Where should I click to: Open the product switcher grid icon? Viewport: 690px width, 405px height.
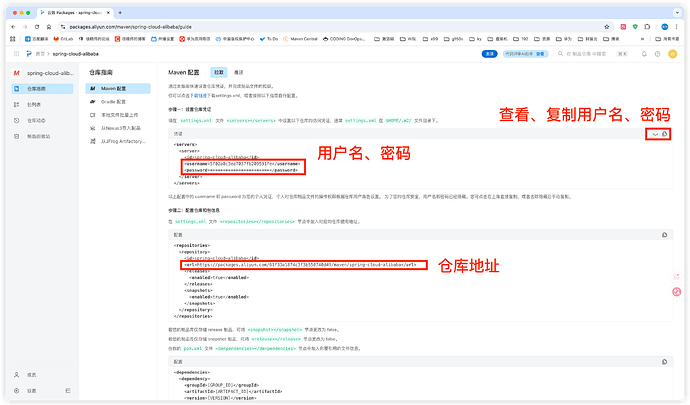(16, 54)
